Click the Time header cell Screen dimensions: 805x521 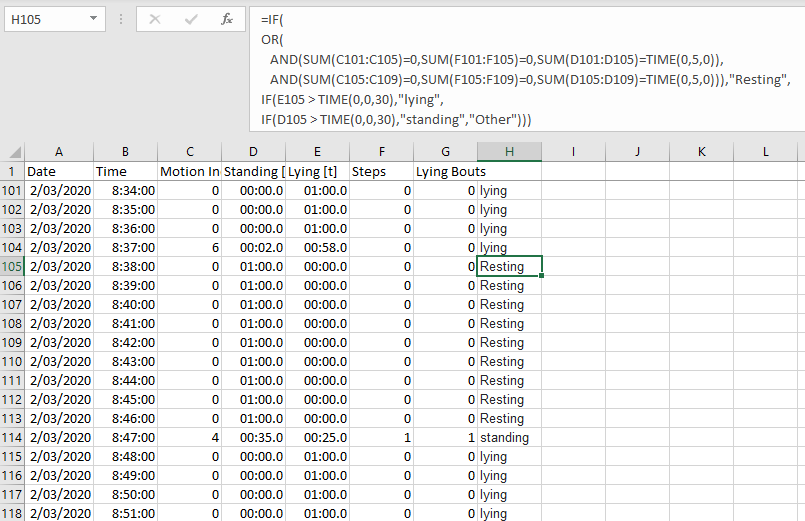[x=125, y=171]
